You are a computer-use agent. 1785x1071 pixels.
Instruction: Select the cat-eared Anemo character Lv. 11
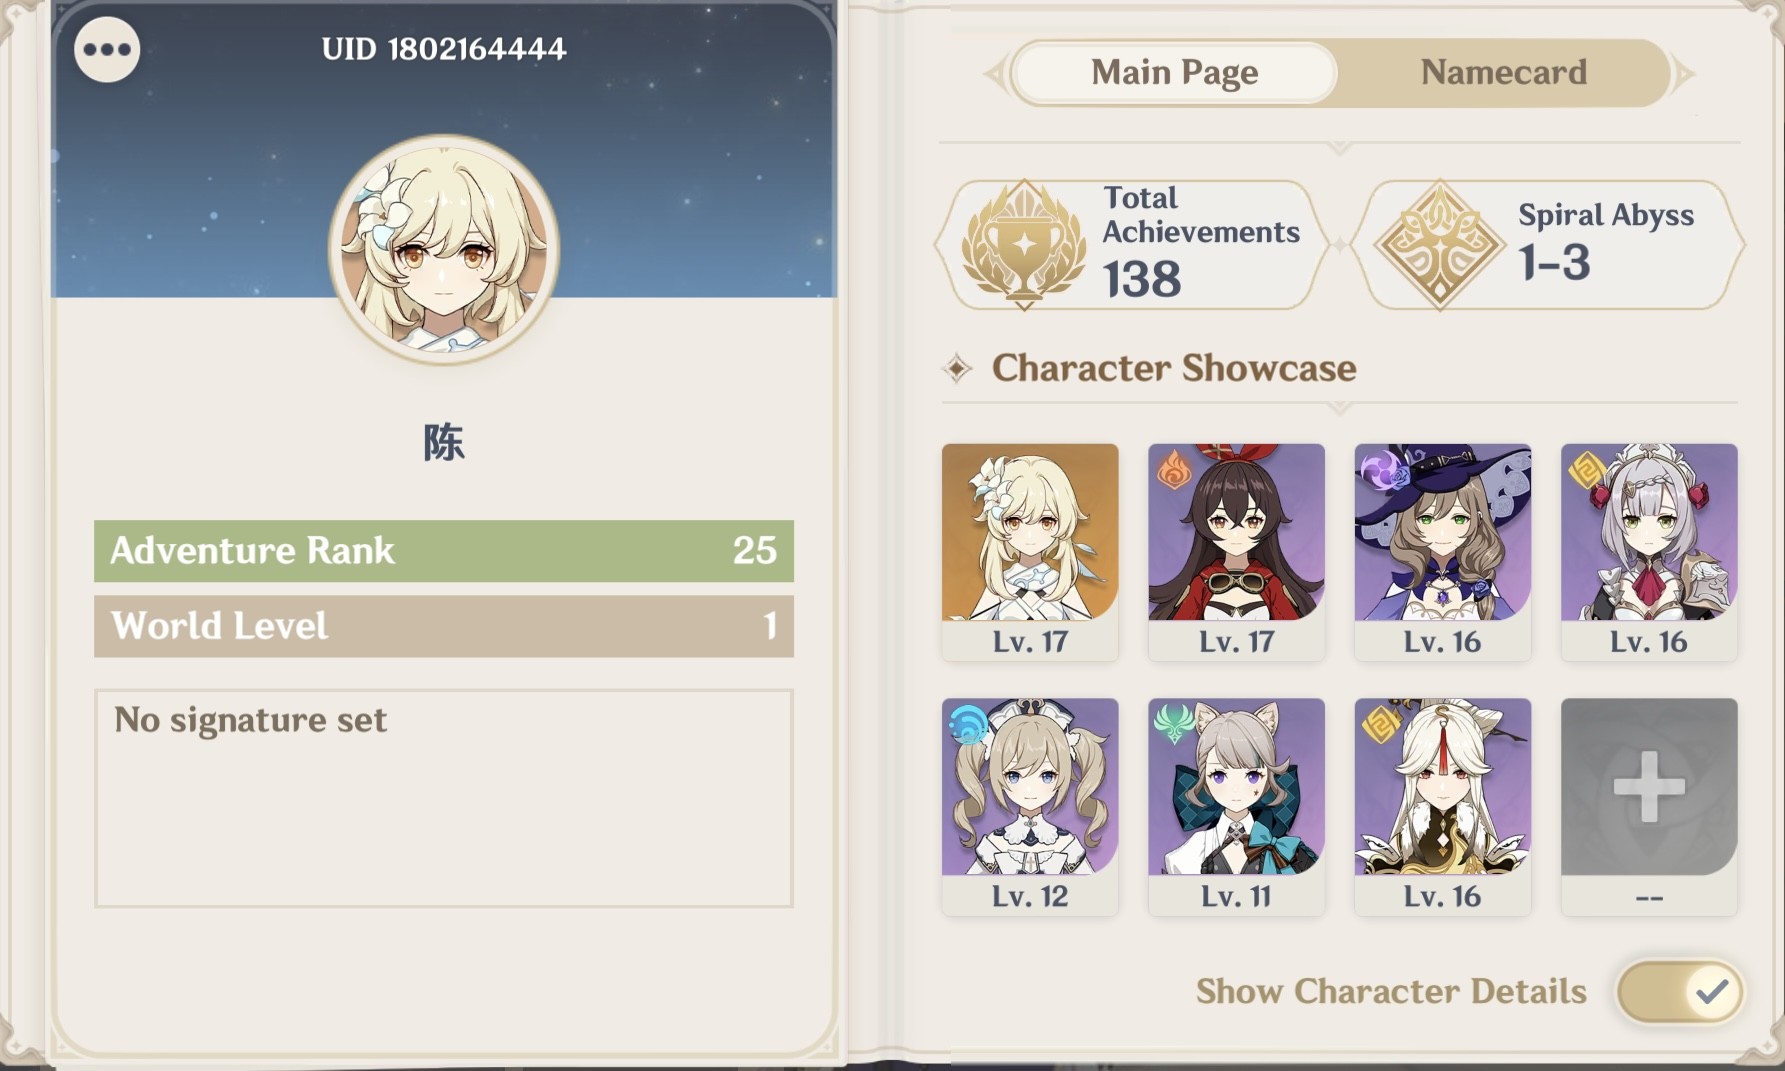1236,806
